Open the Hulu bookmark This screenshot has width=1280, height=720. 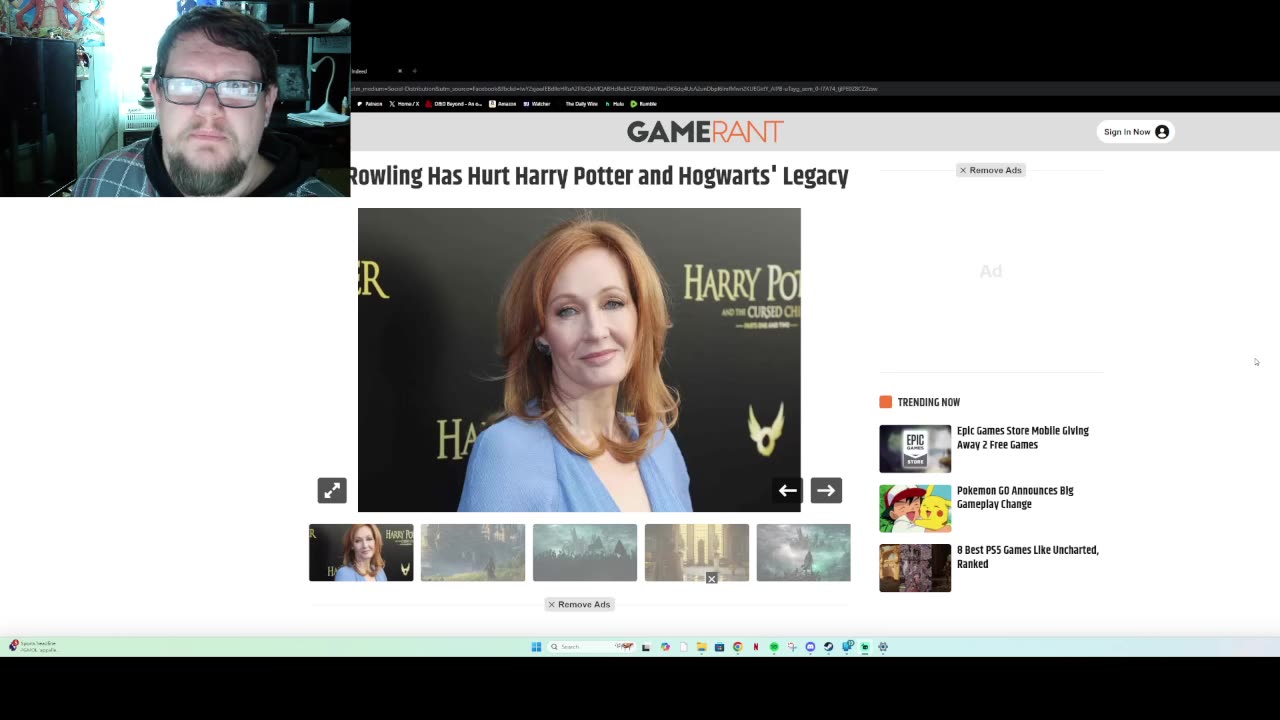click(x=614, y=104)
